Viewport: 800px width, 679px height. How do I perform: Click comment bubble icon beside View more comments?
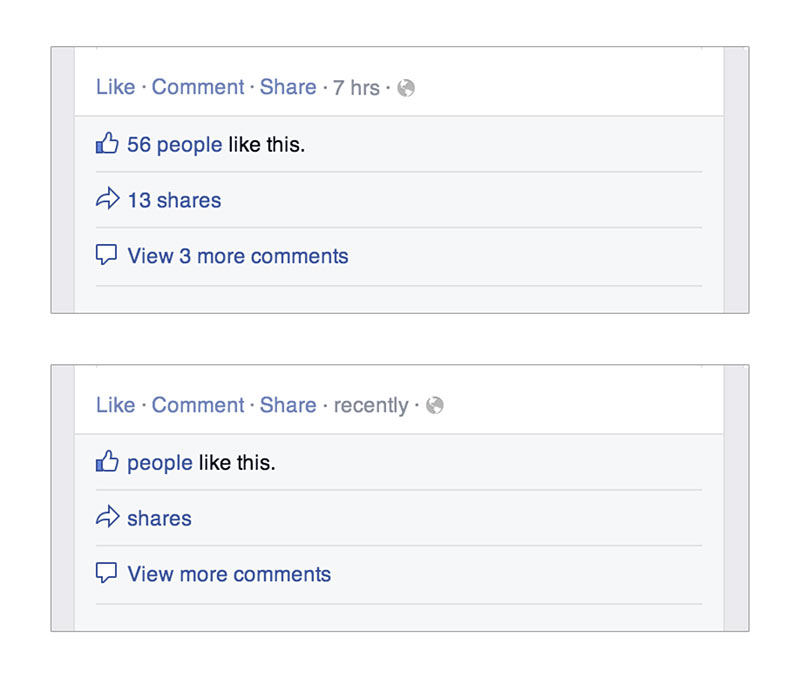point(106,572)
